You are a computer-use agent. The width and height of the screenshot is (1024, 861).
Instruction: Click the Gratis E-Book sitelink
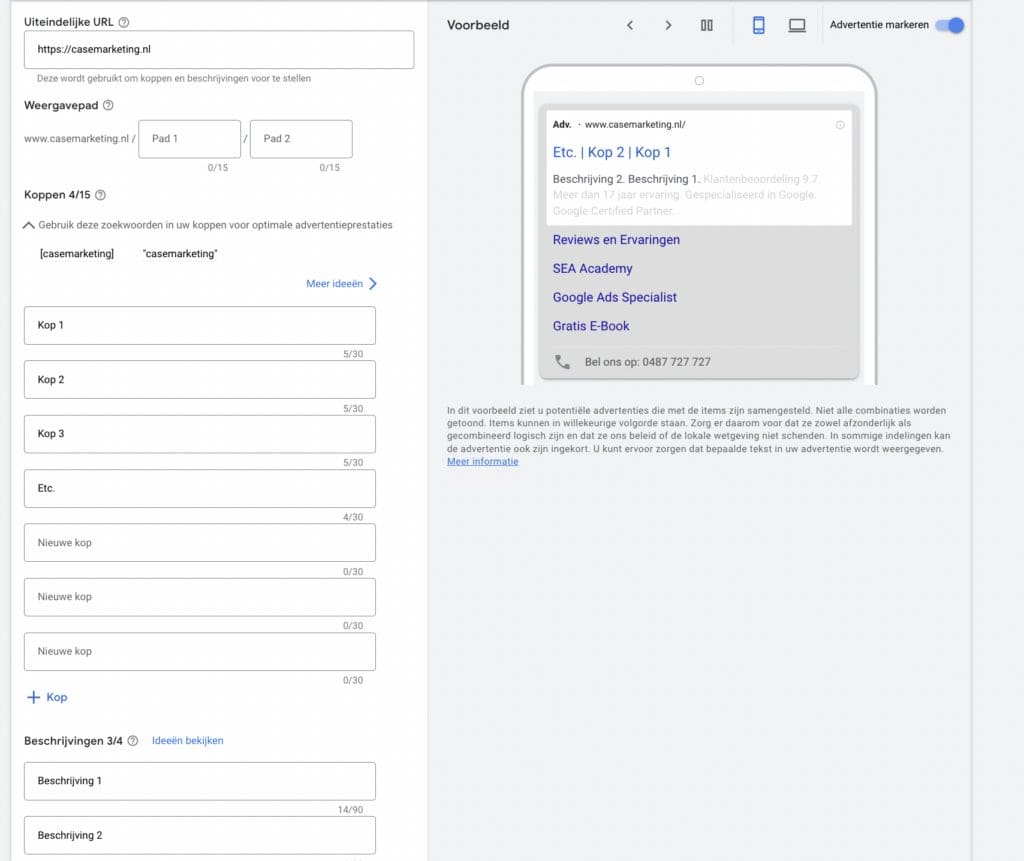click(591, 326)
